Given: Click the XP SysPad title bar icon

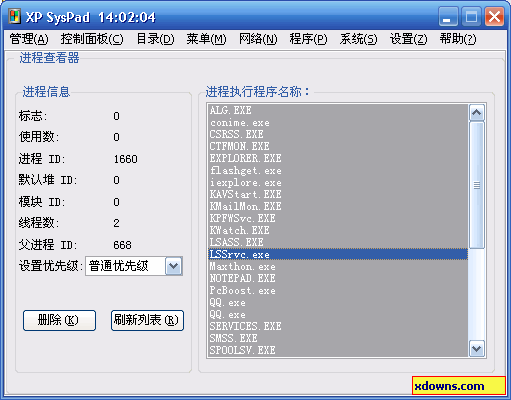Looking at the screenshot, I should tap(14, 17).
